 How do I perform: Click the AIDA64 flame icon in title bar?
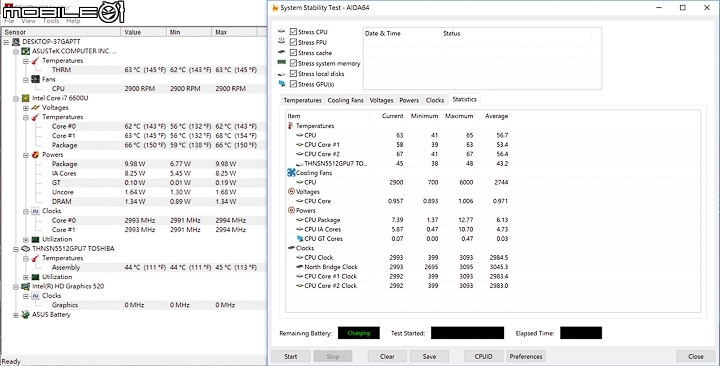point(275,8)
